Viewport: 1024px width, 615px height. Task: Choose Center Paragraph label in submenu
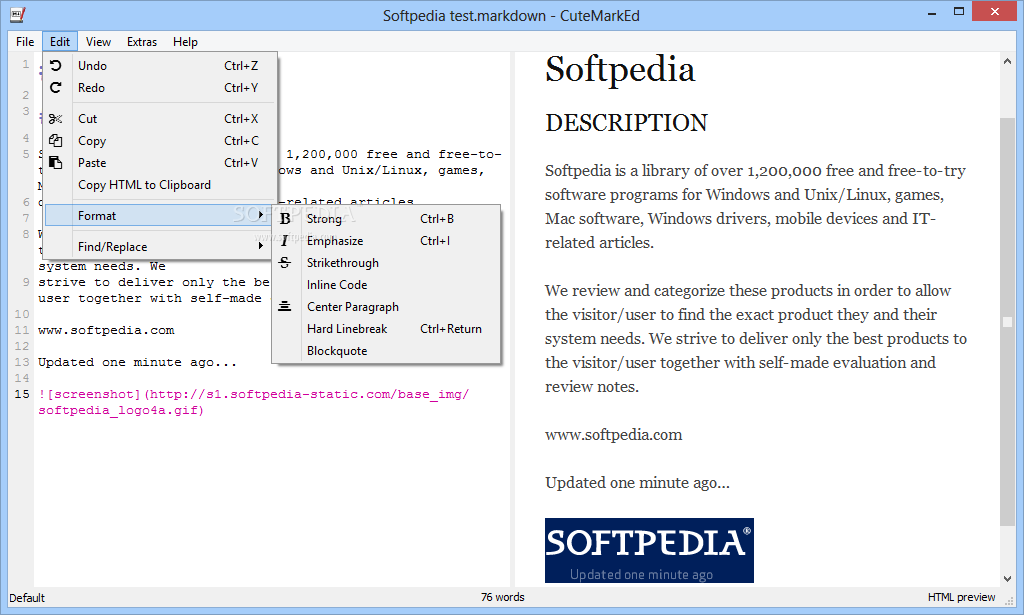point(353,307)
